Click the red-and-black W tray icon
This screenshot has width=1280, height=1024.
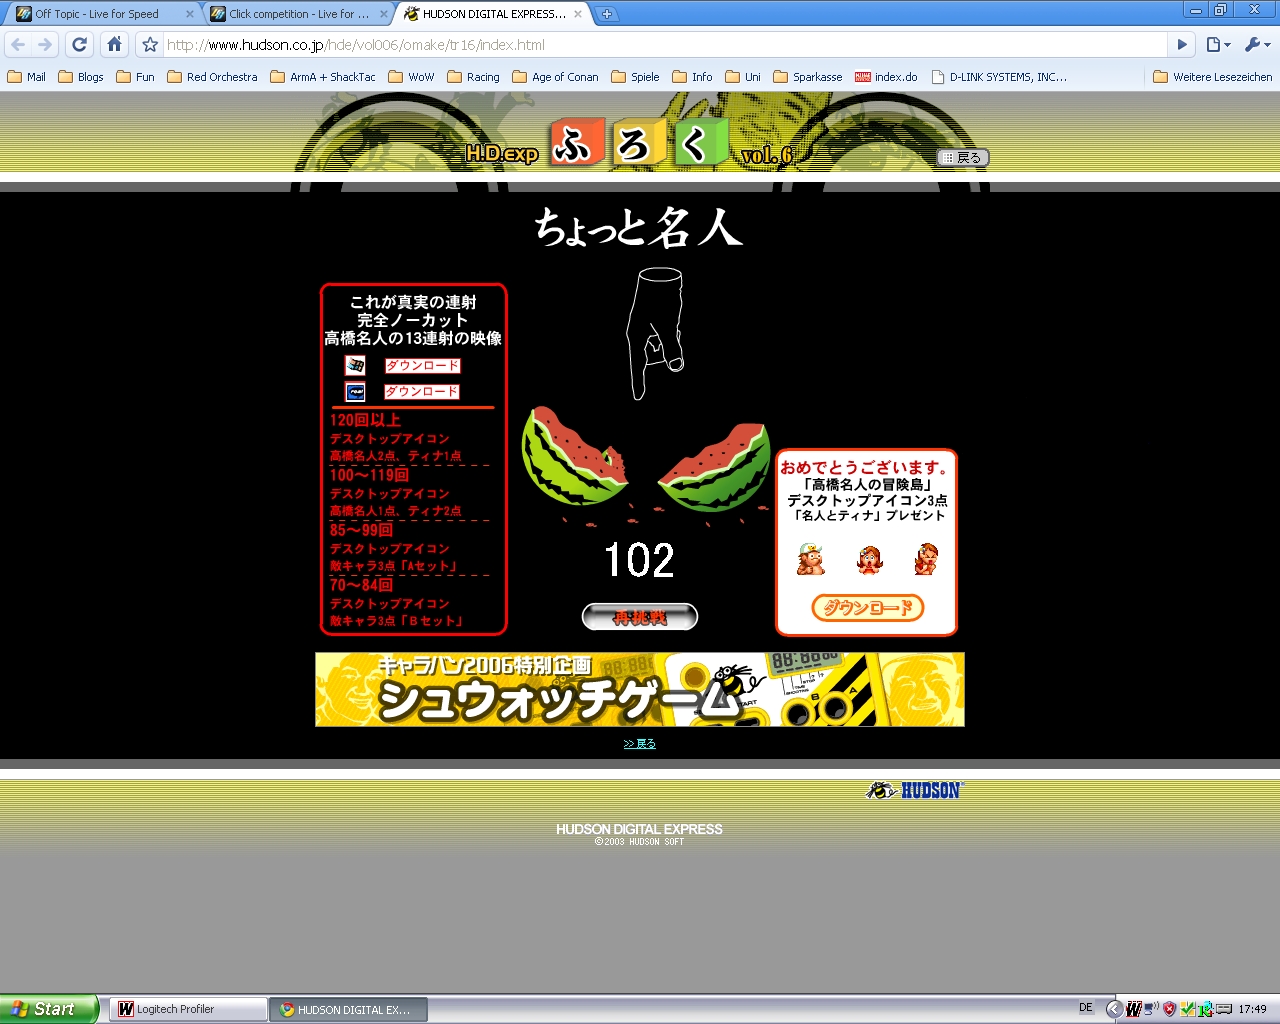click(x=1134, y=1009)
